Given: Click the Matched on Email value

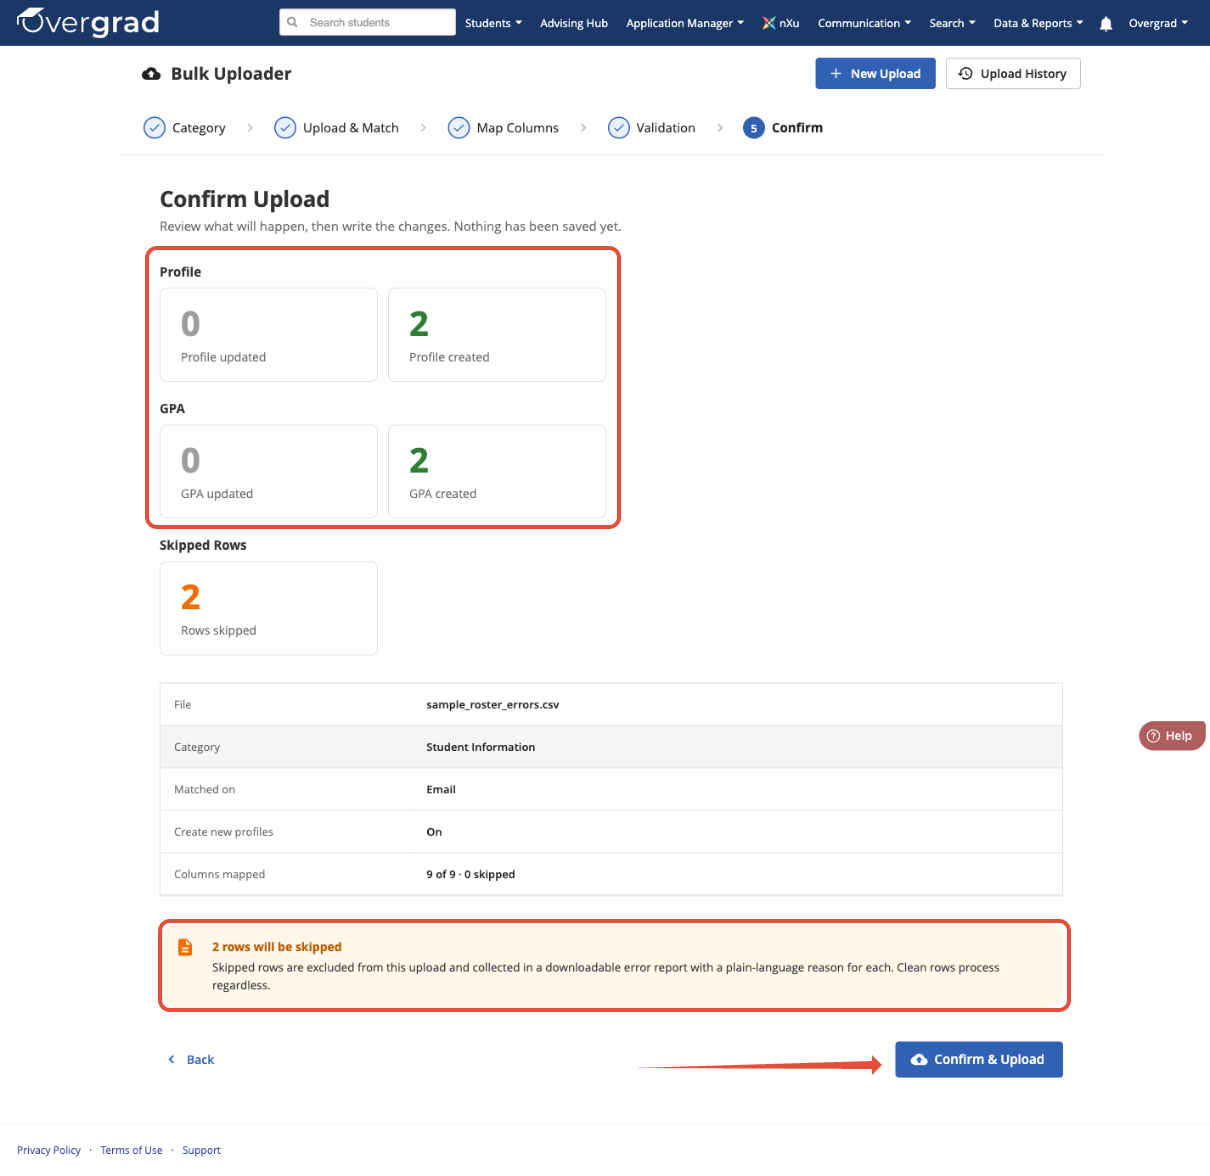Looking at the screenshot, I should pos(441,790).
